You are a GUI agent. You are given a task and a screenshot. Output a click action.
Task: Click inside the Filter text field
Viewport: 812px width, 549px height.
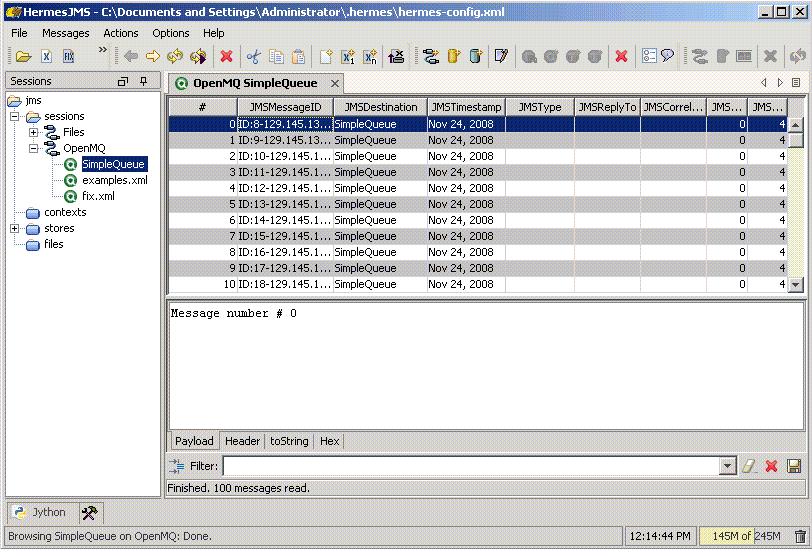[x=470, y=466]
